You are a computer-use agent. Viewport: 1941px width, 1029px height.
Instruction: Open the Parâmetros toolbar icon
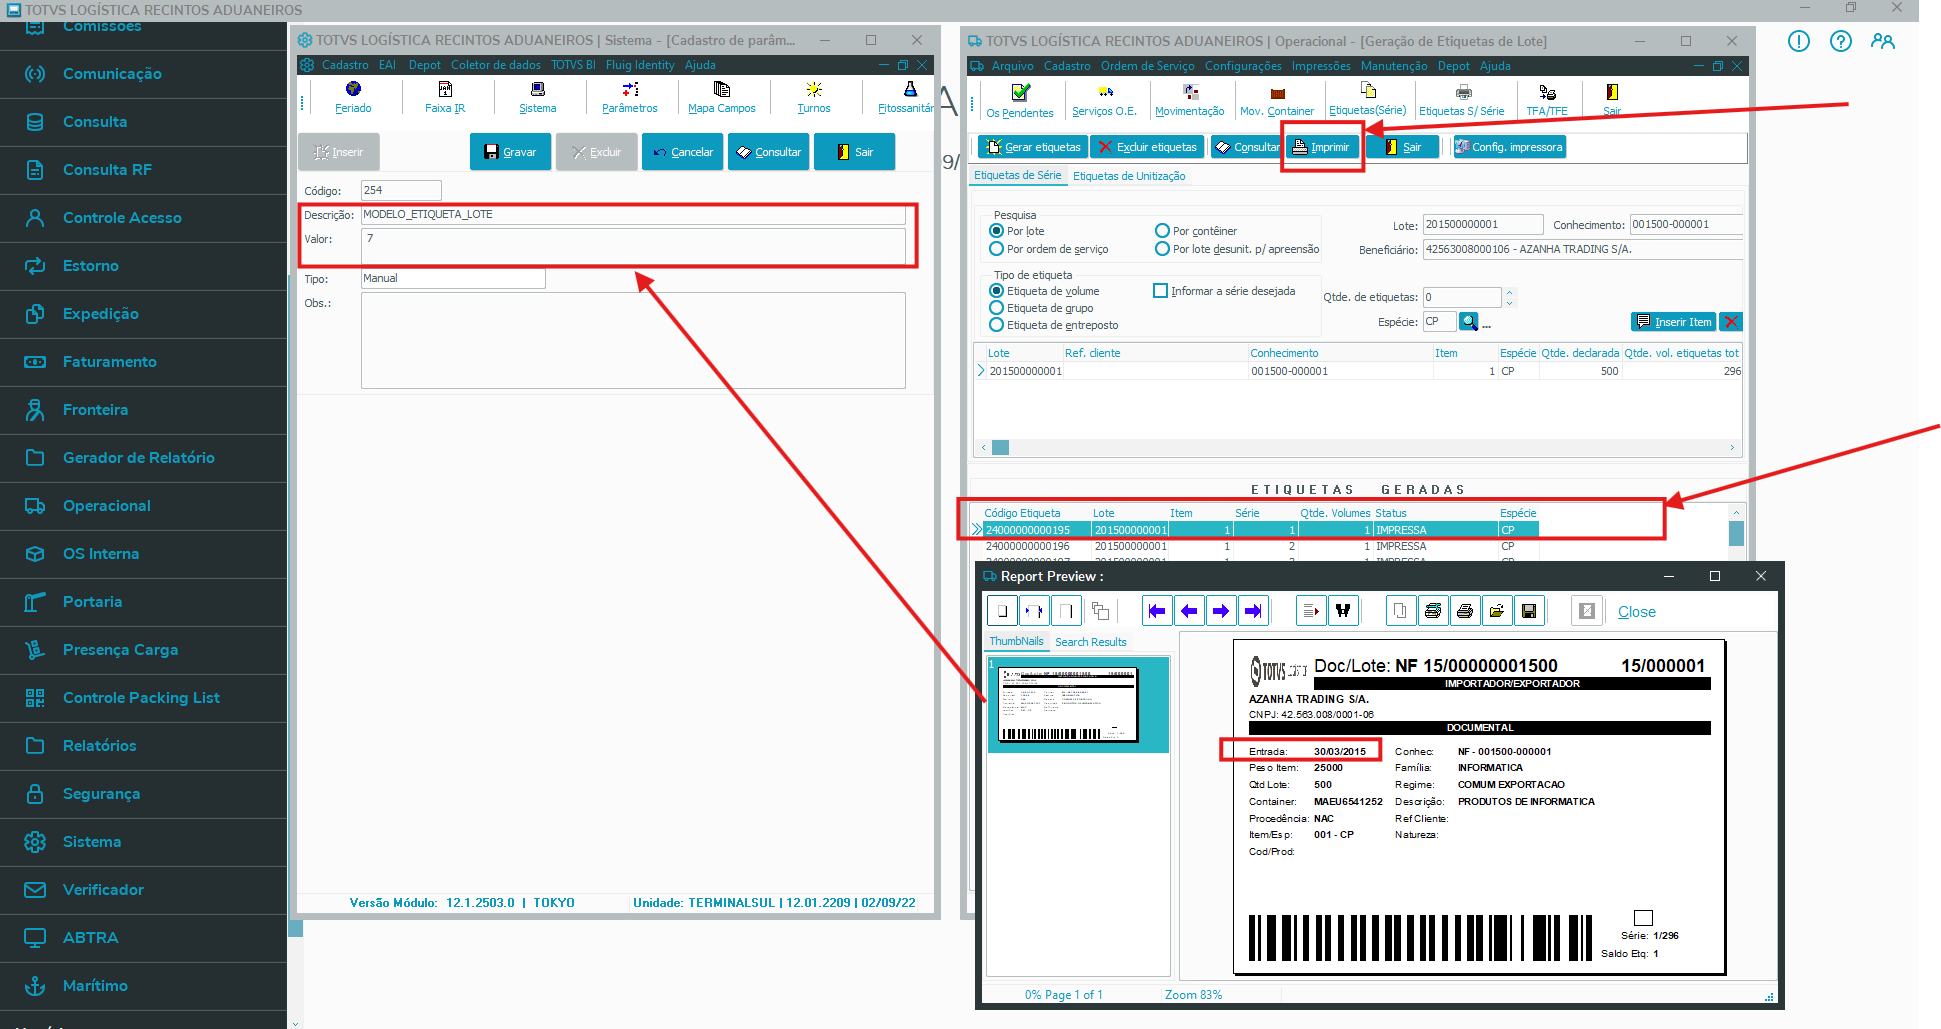click(x=630, y=97)
